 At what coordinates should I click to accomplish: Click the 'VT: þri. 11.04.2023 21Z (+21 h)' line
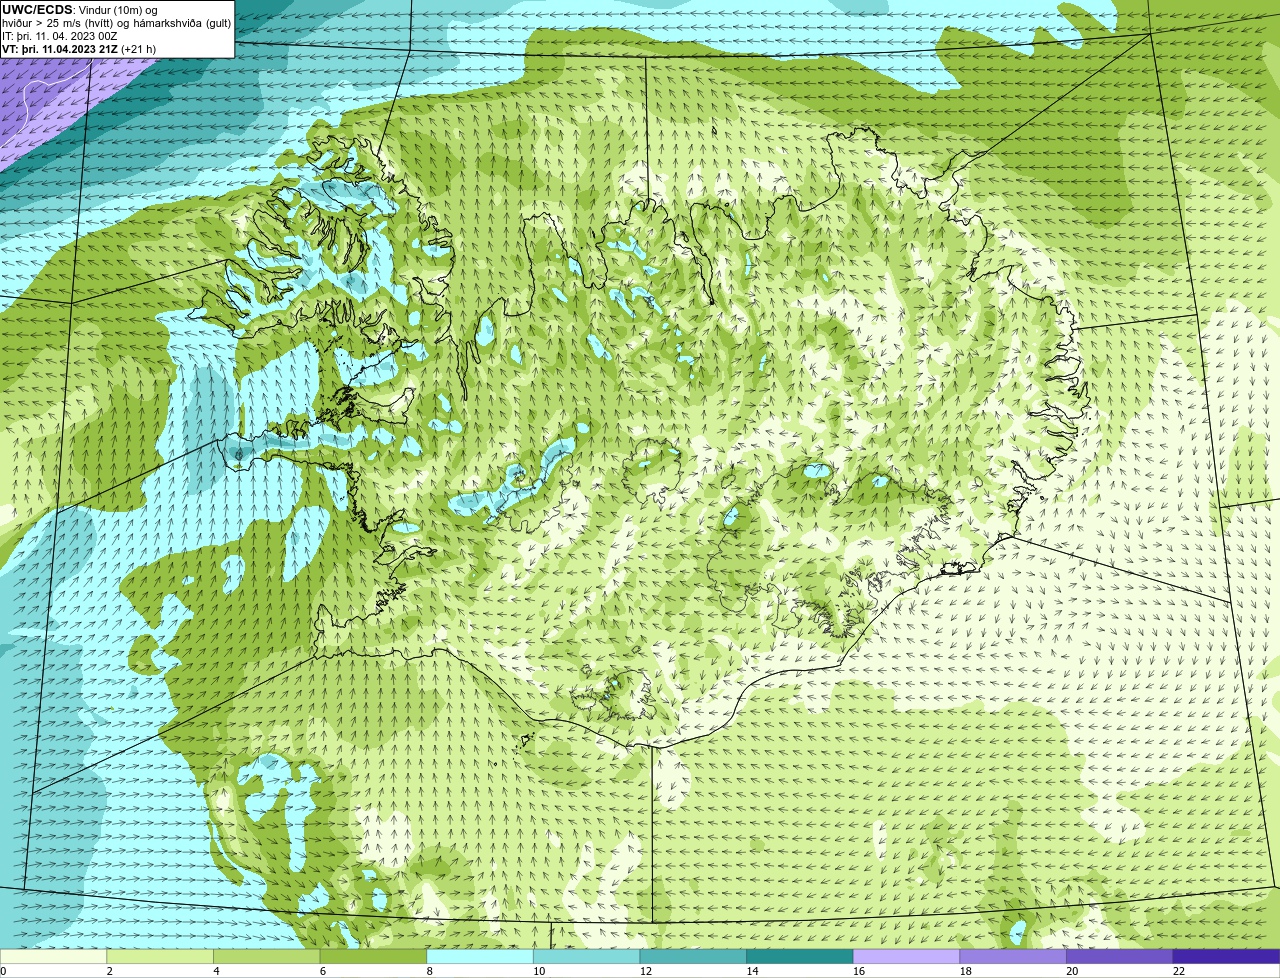79,49
